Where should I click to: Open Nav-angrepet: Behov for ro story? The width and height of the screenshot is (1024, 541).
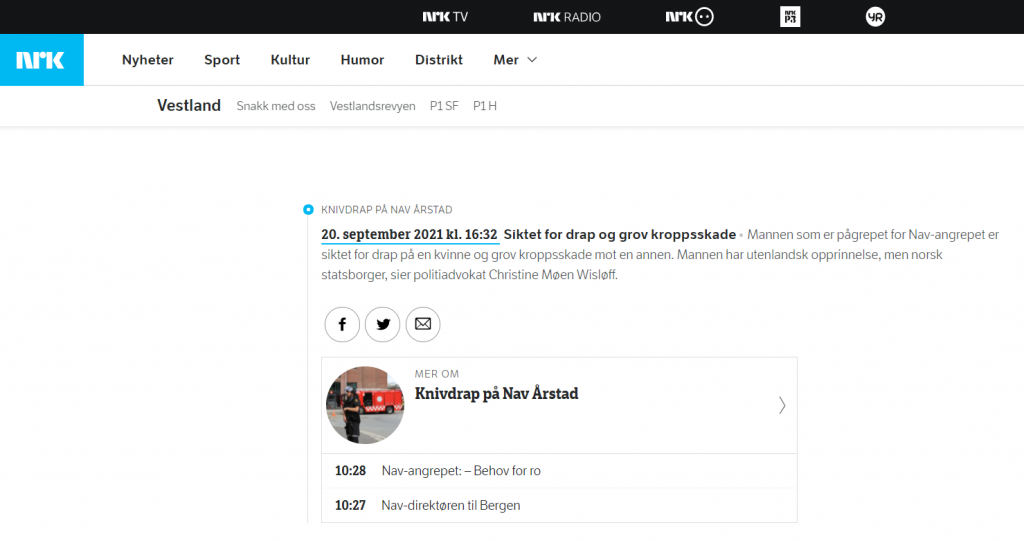461,471
